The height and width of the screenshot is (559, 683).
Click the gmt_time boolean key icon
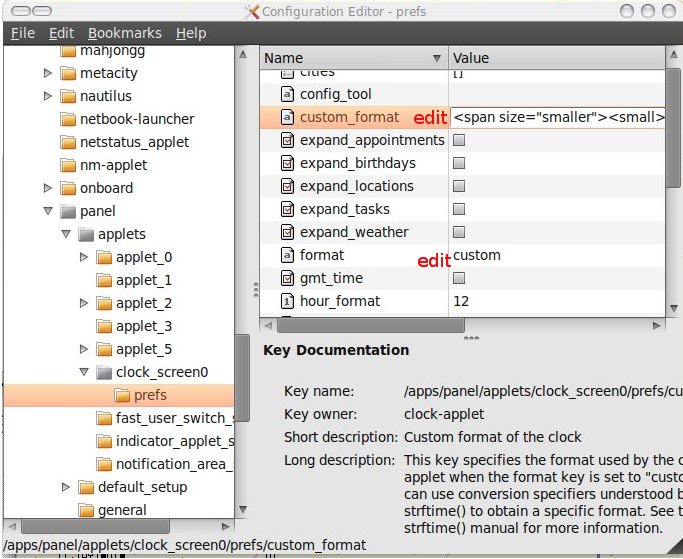[287, 278]
